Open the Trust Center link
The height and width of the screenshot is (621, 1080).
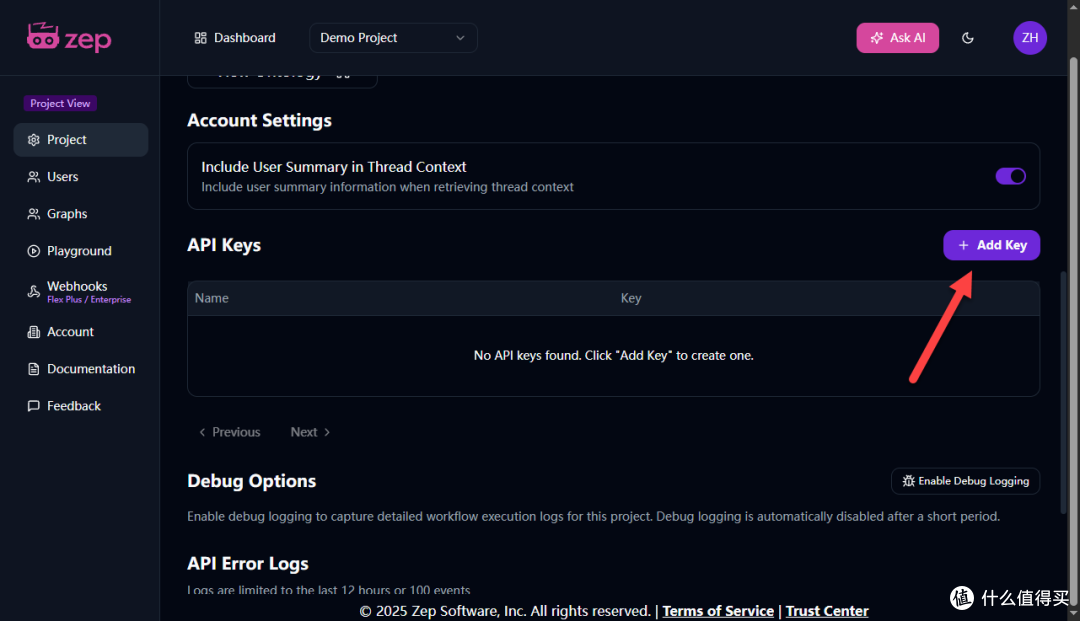click(x=827, y=611)
